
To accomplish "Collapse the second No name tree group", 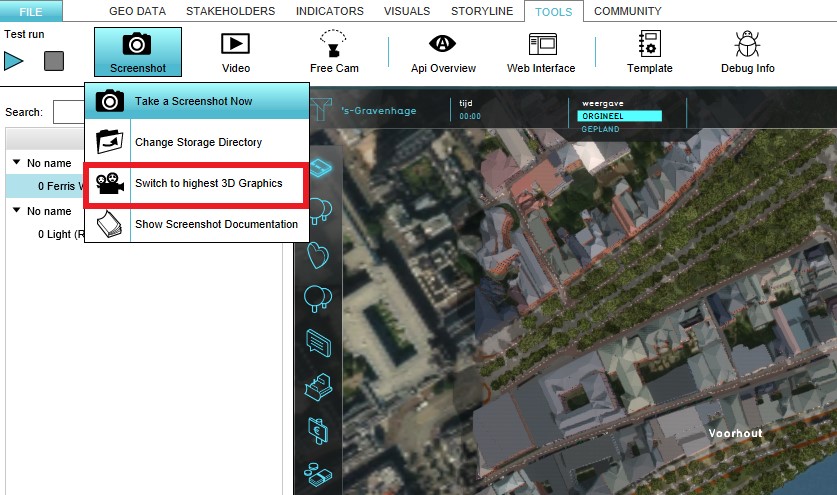I will [17, 211].
